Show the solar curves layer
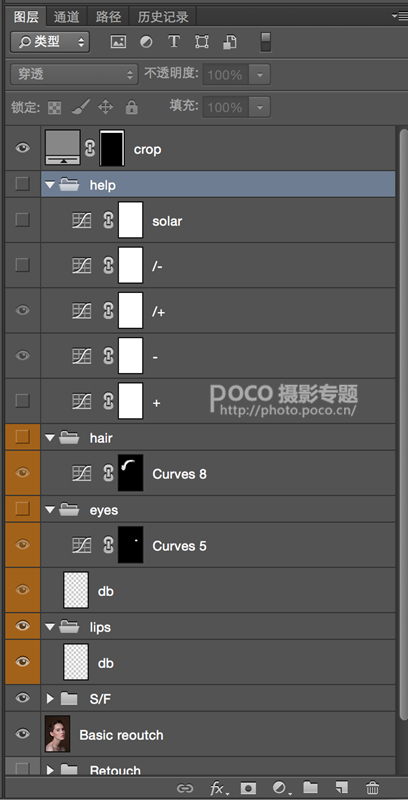This screenshot has width=408, height=800. pos(22,220)
